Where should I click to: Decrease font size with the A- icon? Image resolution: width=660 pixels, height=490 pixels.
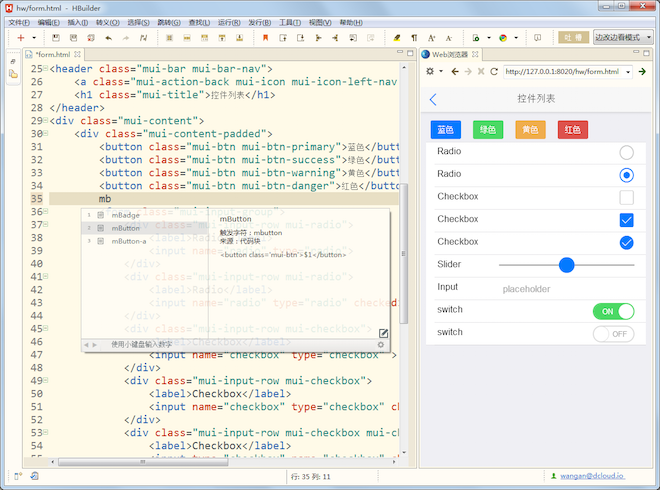click(449, 38)
